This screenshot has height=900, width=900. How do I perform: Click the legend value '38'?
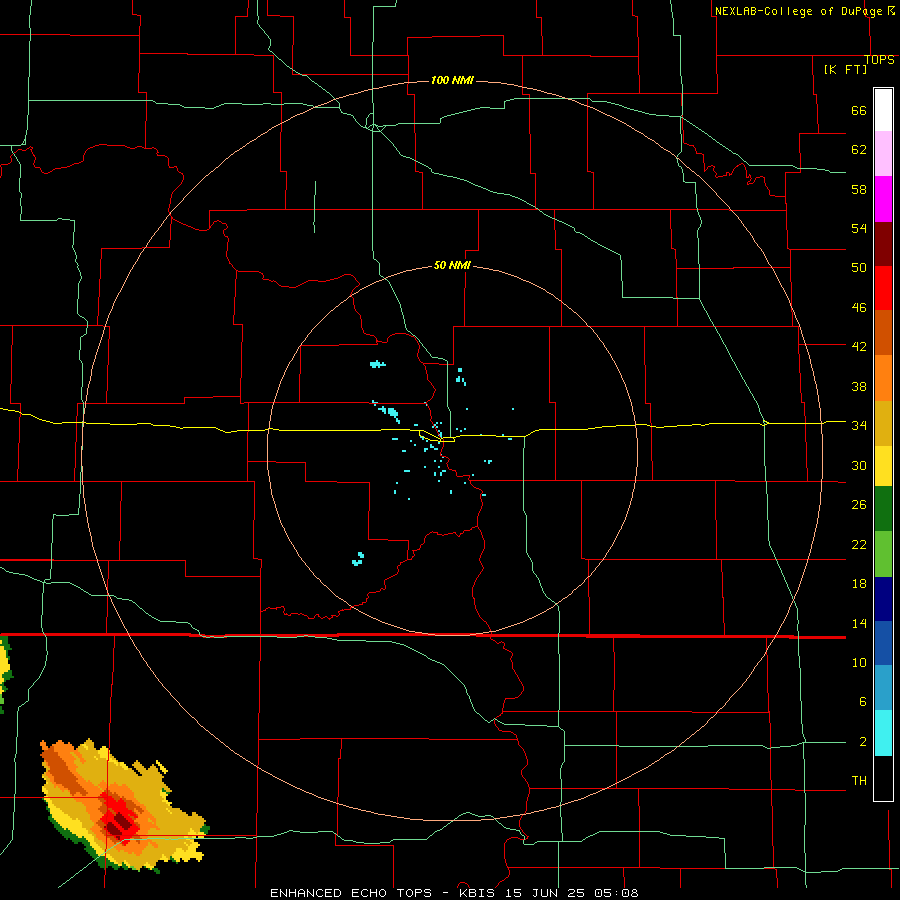(859, 387)
